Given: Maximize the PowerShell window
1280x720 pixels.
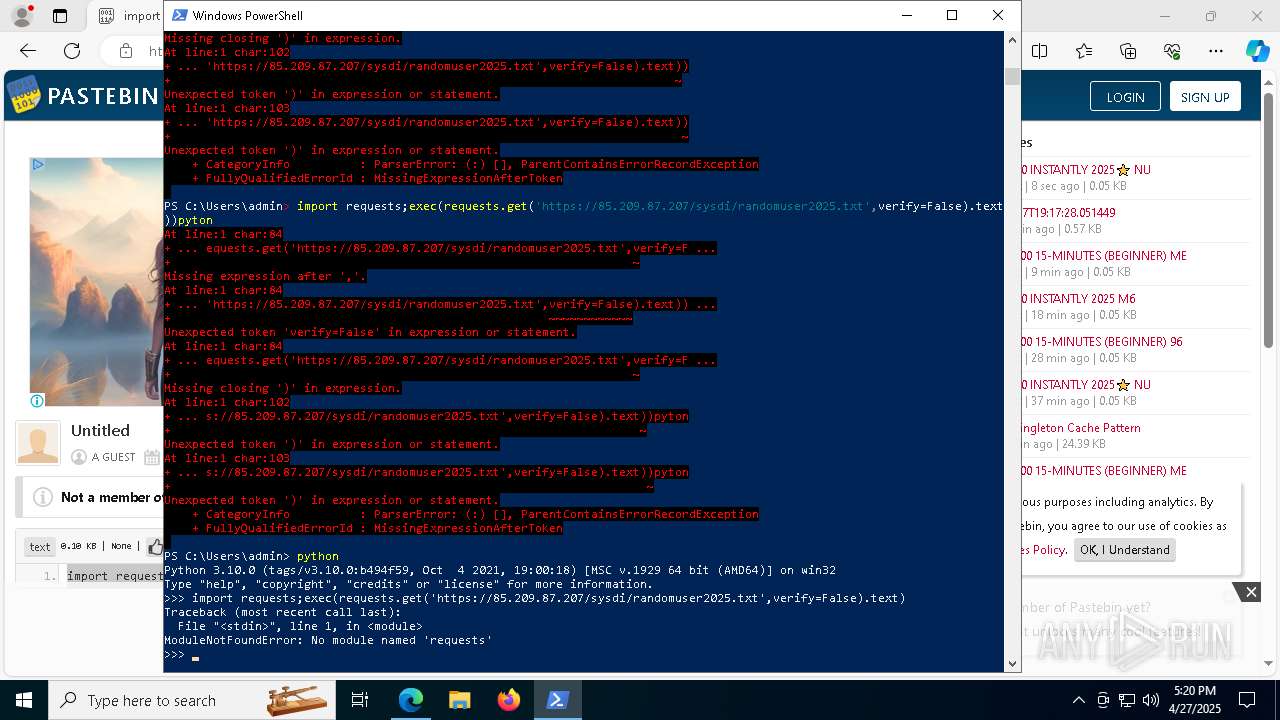Looking at the screenshot, I should coord(952,15).
